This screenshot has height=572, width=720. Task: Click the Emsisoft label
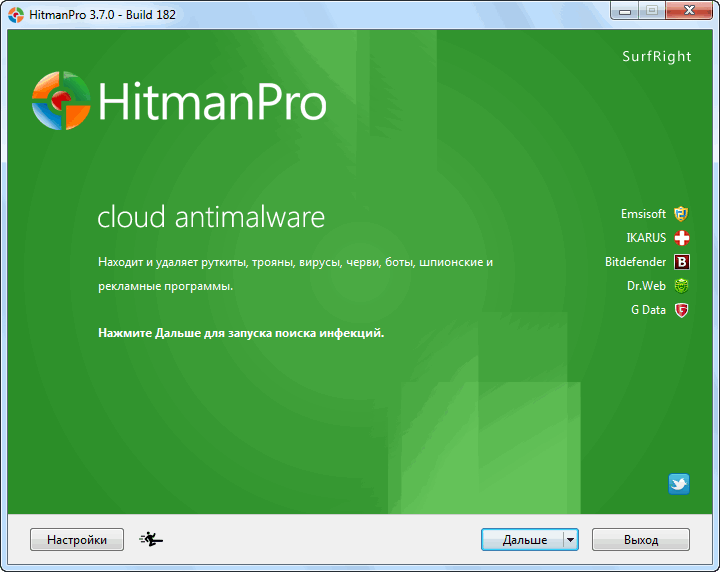point(643,214)
